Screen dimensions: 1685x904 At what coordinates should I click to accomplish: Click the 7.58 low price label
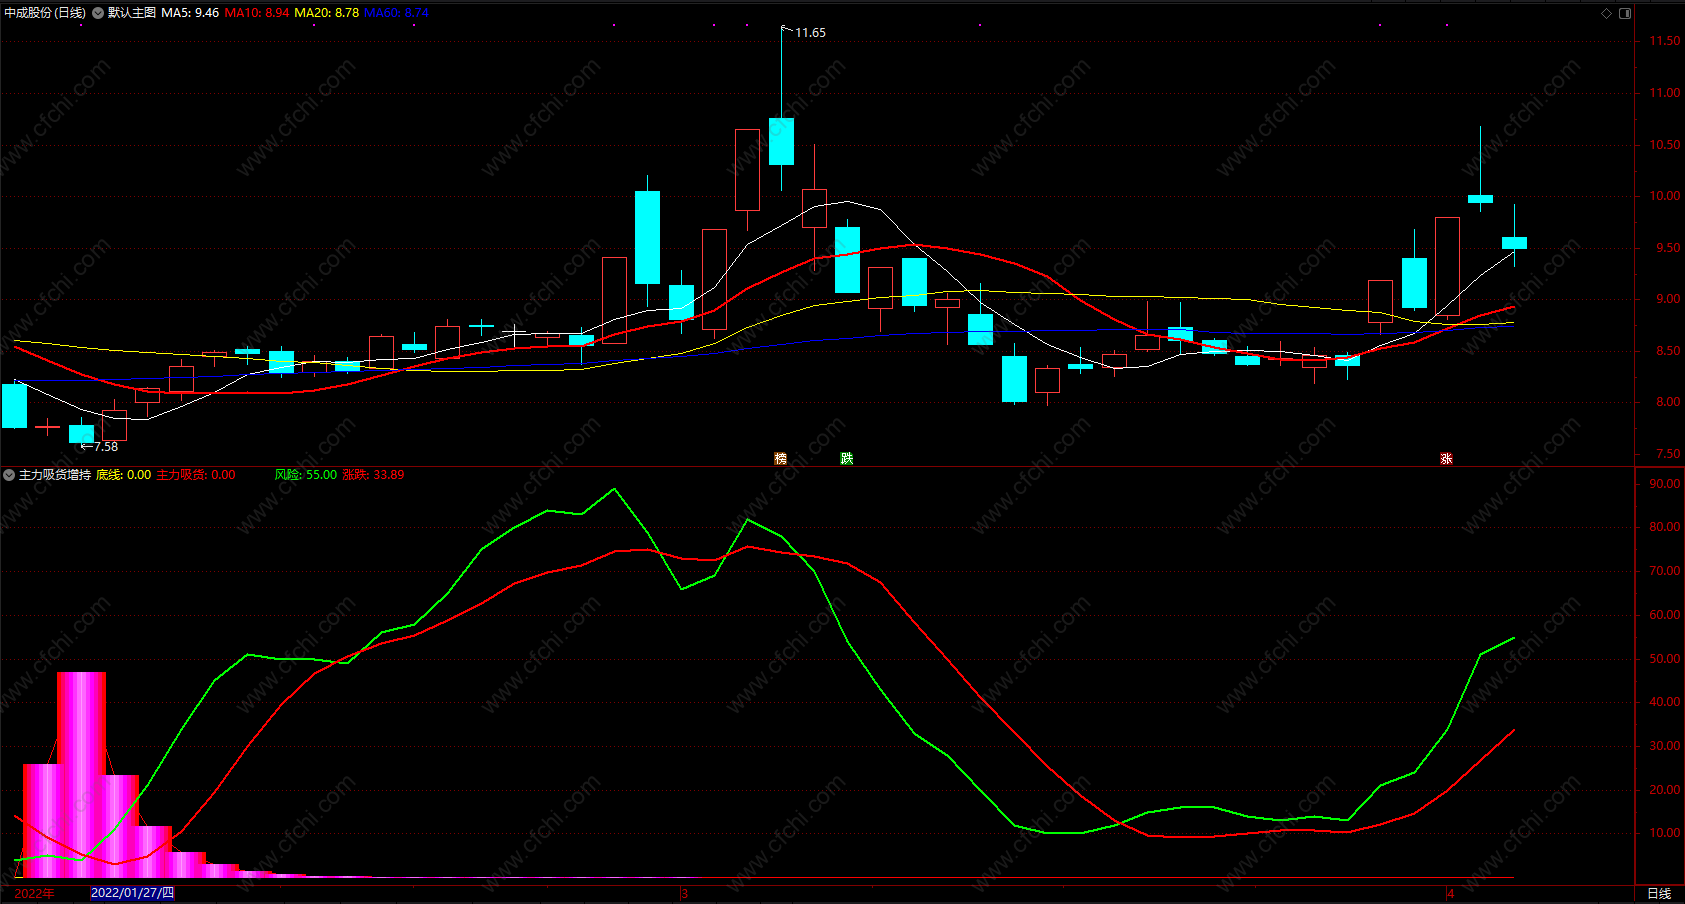pos(106,447)
